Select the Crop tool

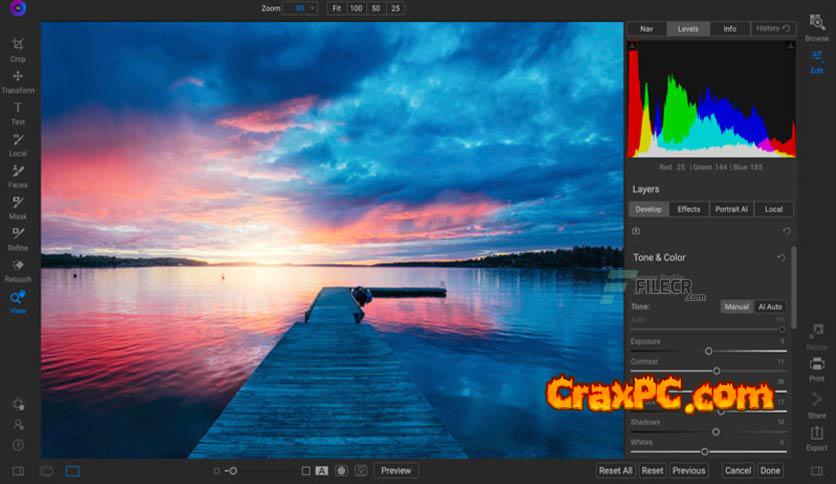click(18, 45)
